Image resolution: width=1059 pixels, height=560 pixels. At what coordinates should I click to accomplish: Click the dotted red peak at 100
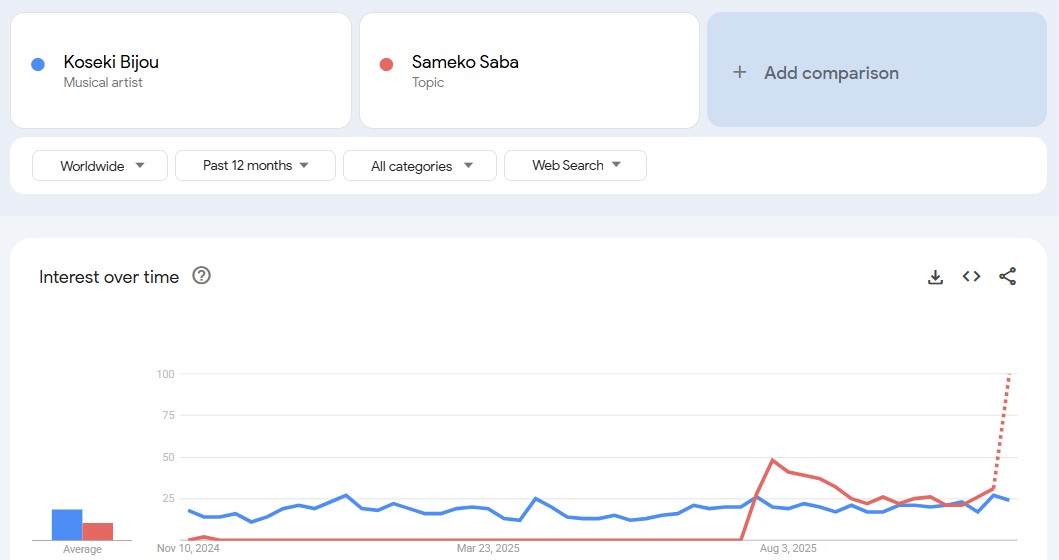(1009, 375)
